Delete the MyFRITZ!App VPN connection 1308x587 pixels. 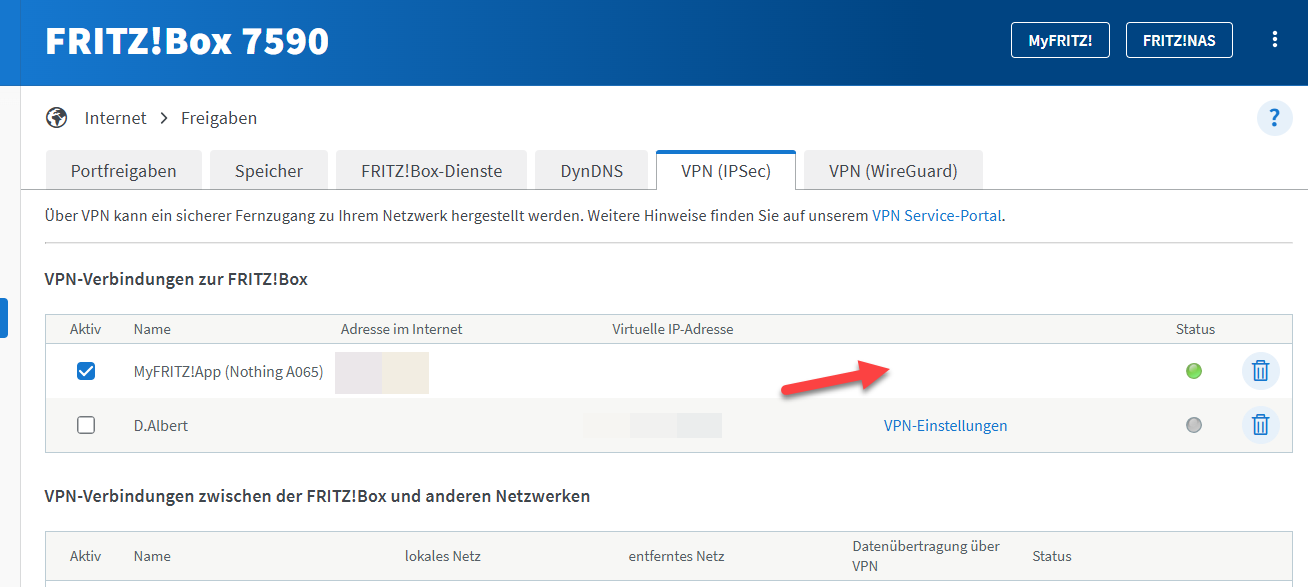tap(1260, 371)
